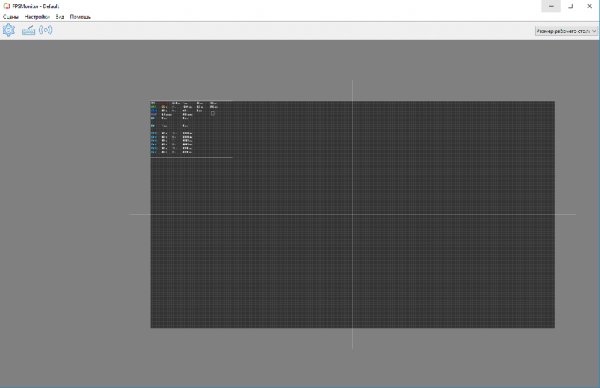The width and height of the screenshot is (600, 388).
Task: Open settings via the gear icon
Action: coord(8,30)
